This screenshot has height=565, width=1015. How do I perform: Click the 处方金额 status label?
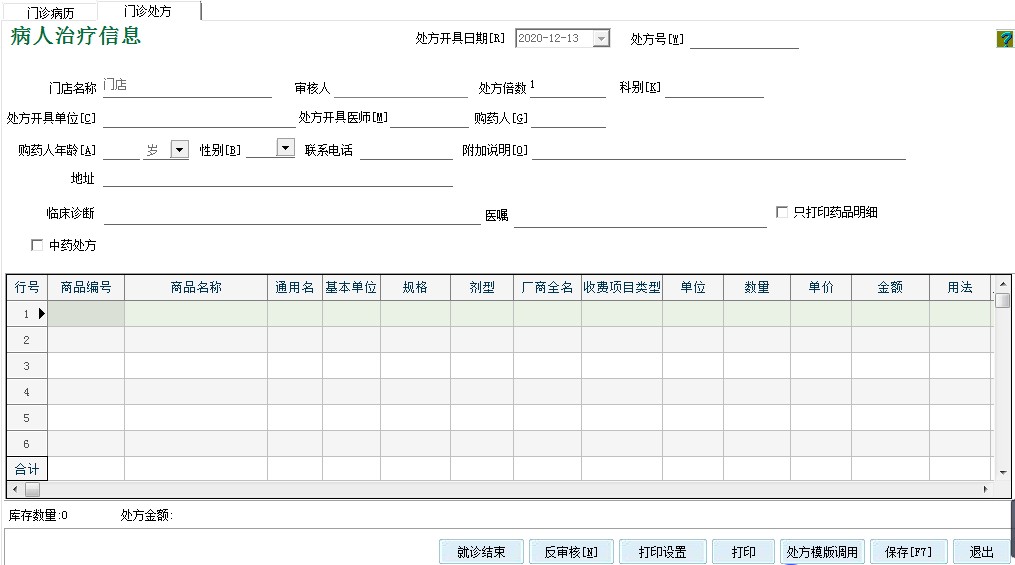tap(146, 515)
